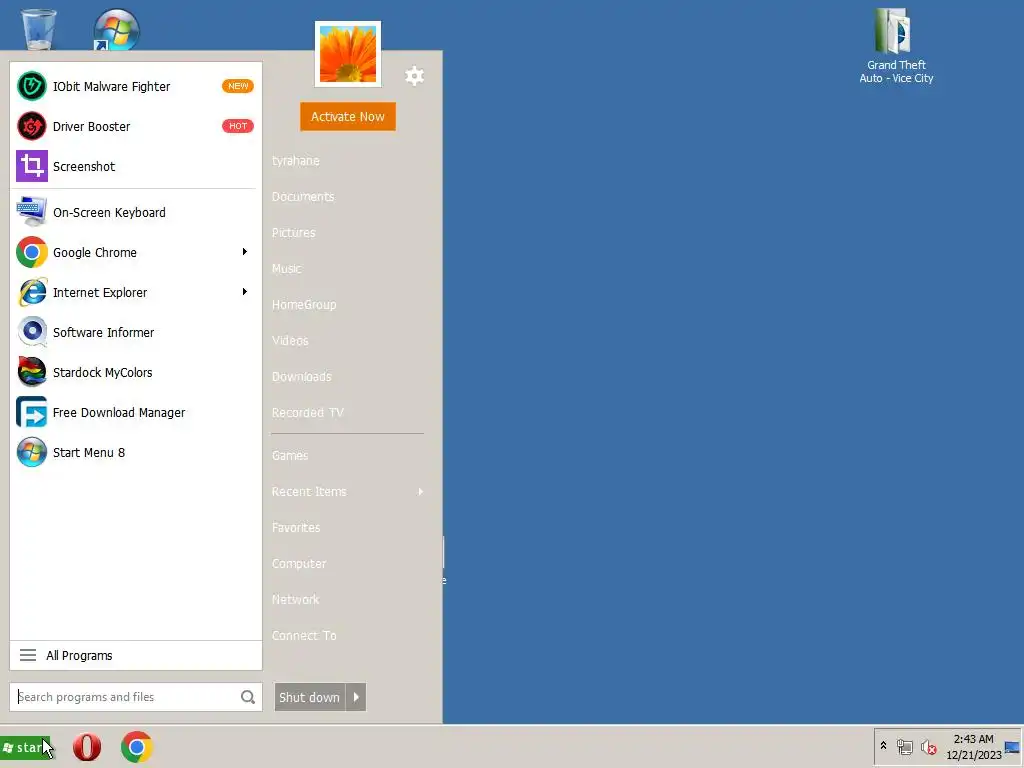The height and width of the screenshot is (768, 1024).
Task: Open Opera from the taskbar
Action: [87, 746]
